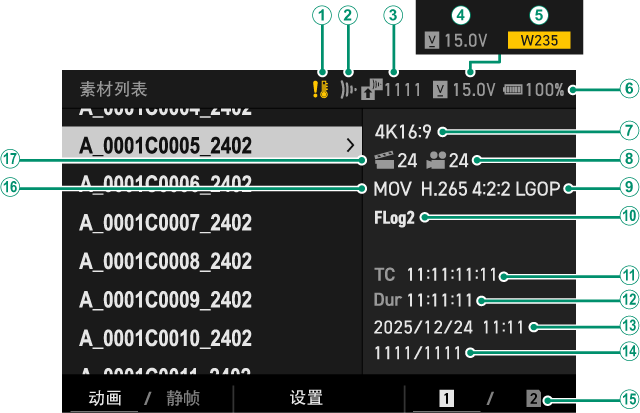This screenshot has width=640, height=413.
Task: Select clip A_0001C0010_2402 in list
Action: [x=212, y=338]
